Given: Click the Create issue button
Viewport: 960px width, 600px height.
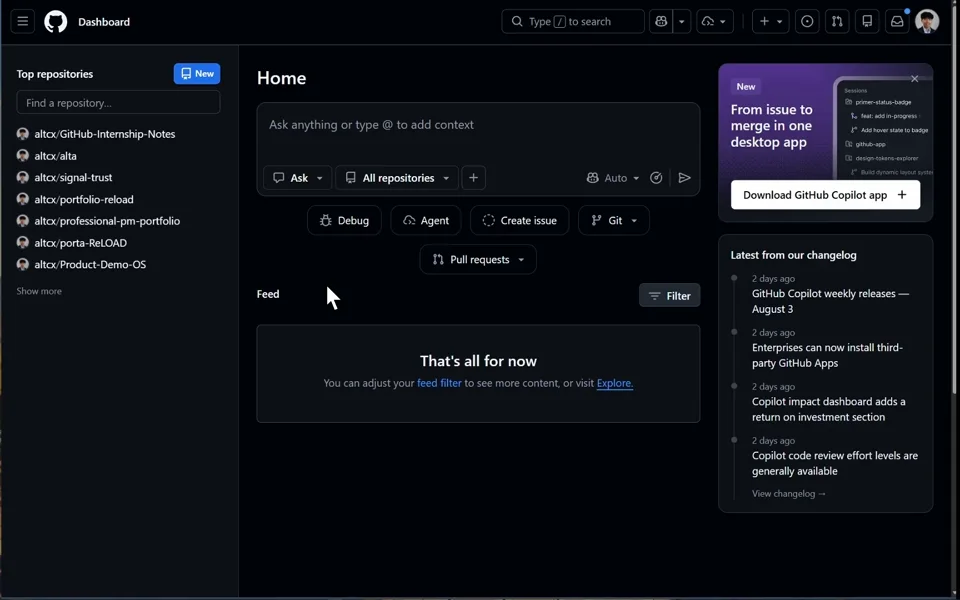Looking at the screenshot, I should (519, 220).
